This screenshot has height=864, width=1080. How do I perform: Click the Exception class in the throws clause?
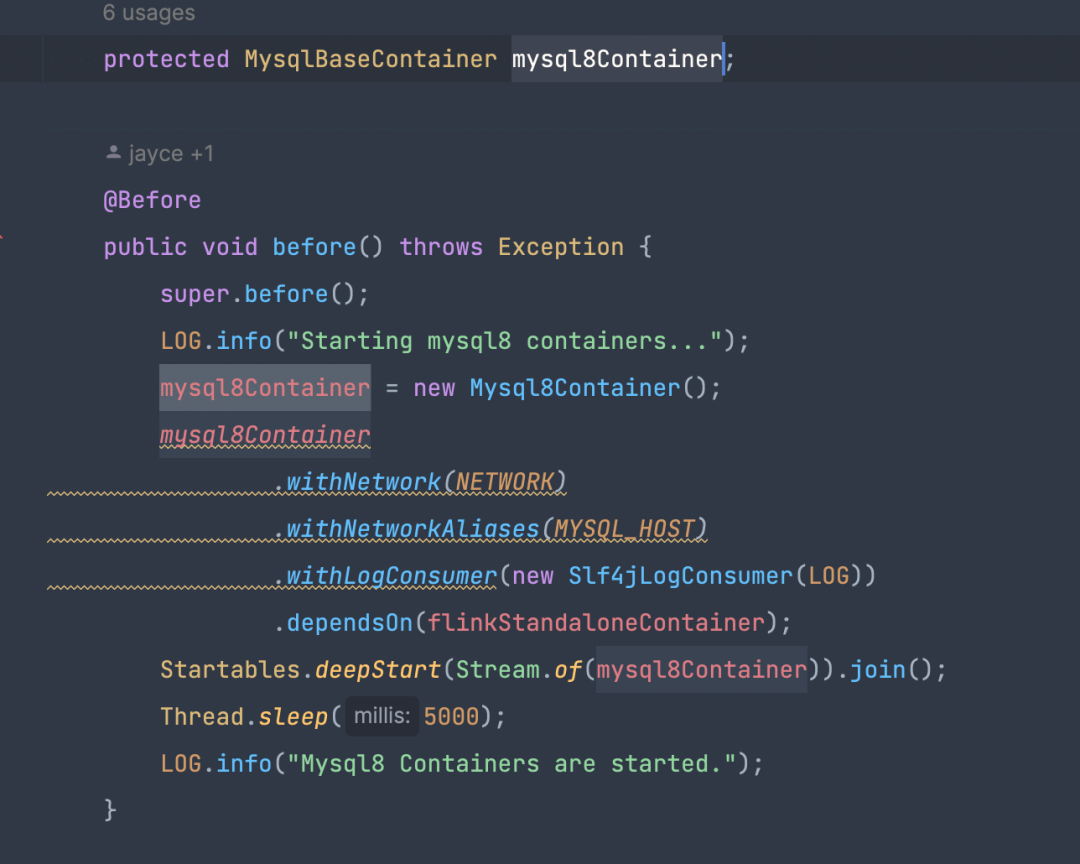tap(560, 247)
